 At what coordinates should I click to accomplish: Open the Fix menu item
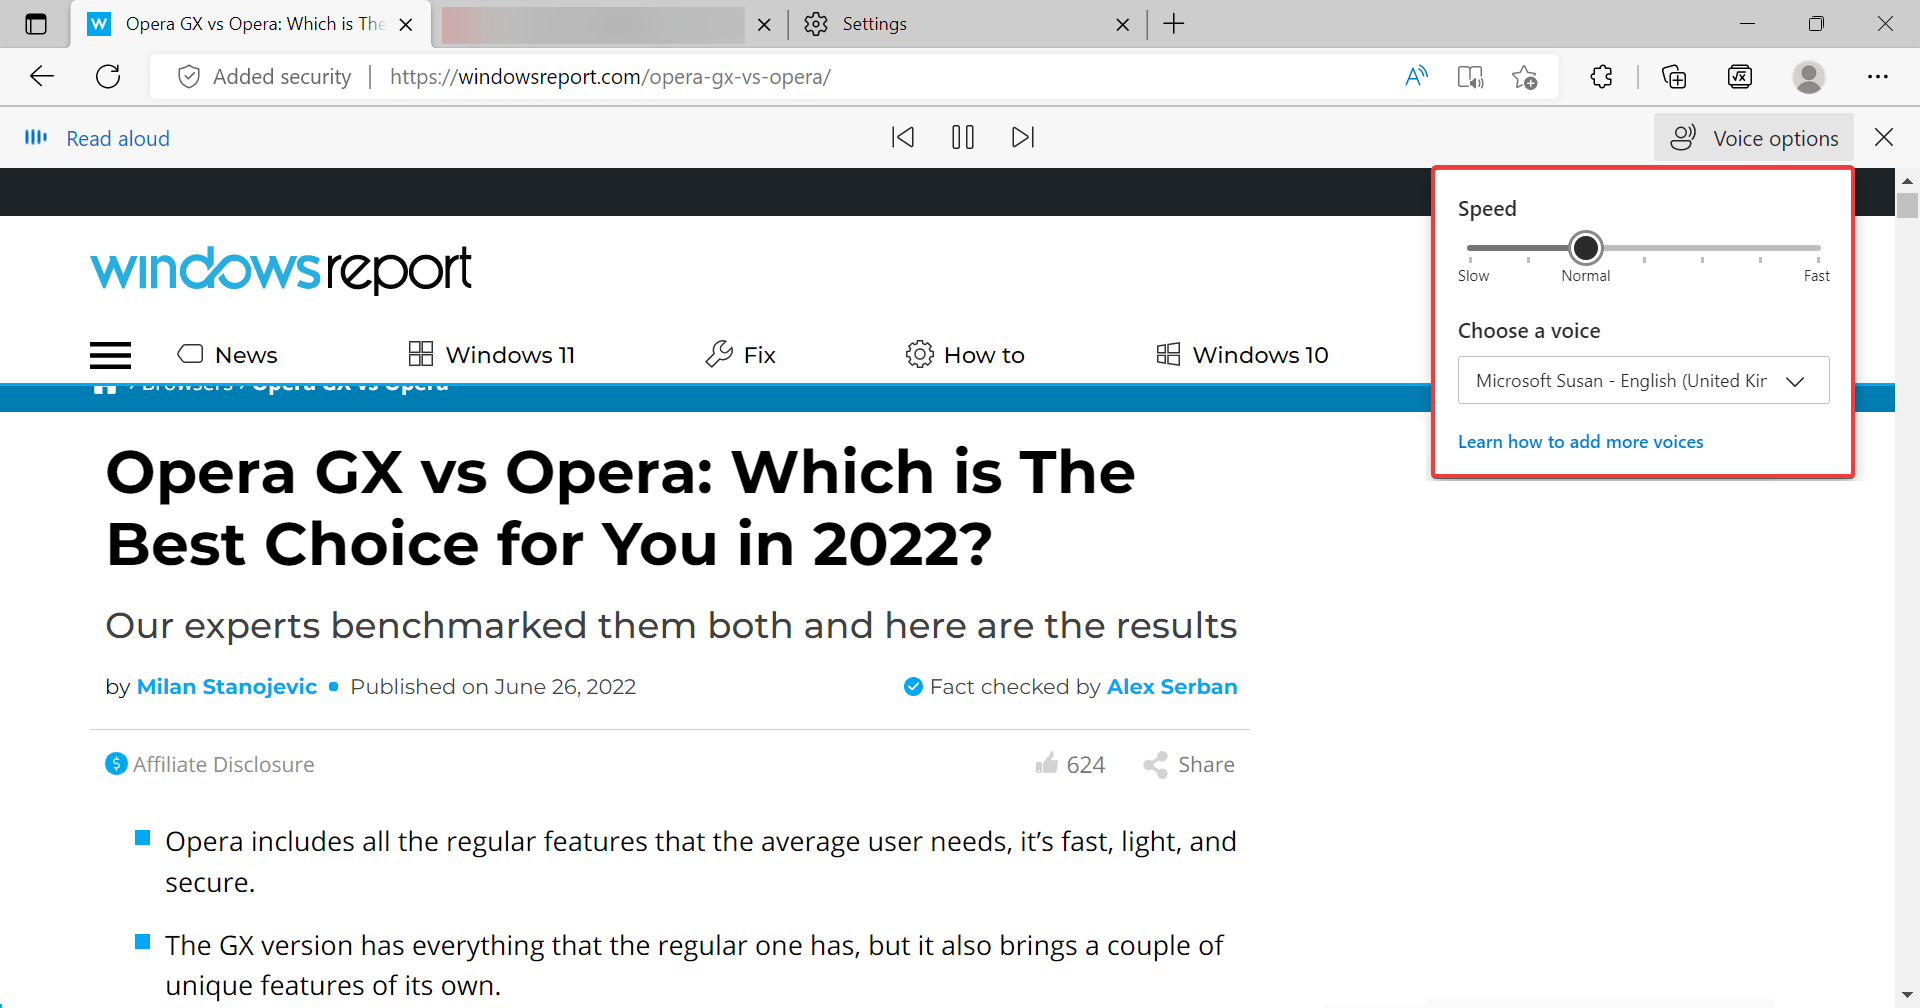[740, 355]
